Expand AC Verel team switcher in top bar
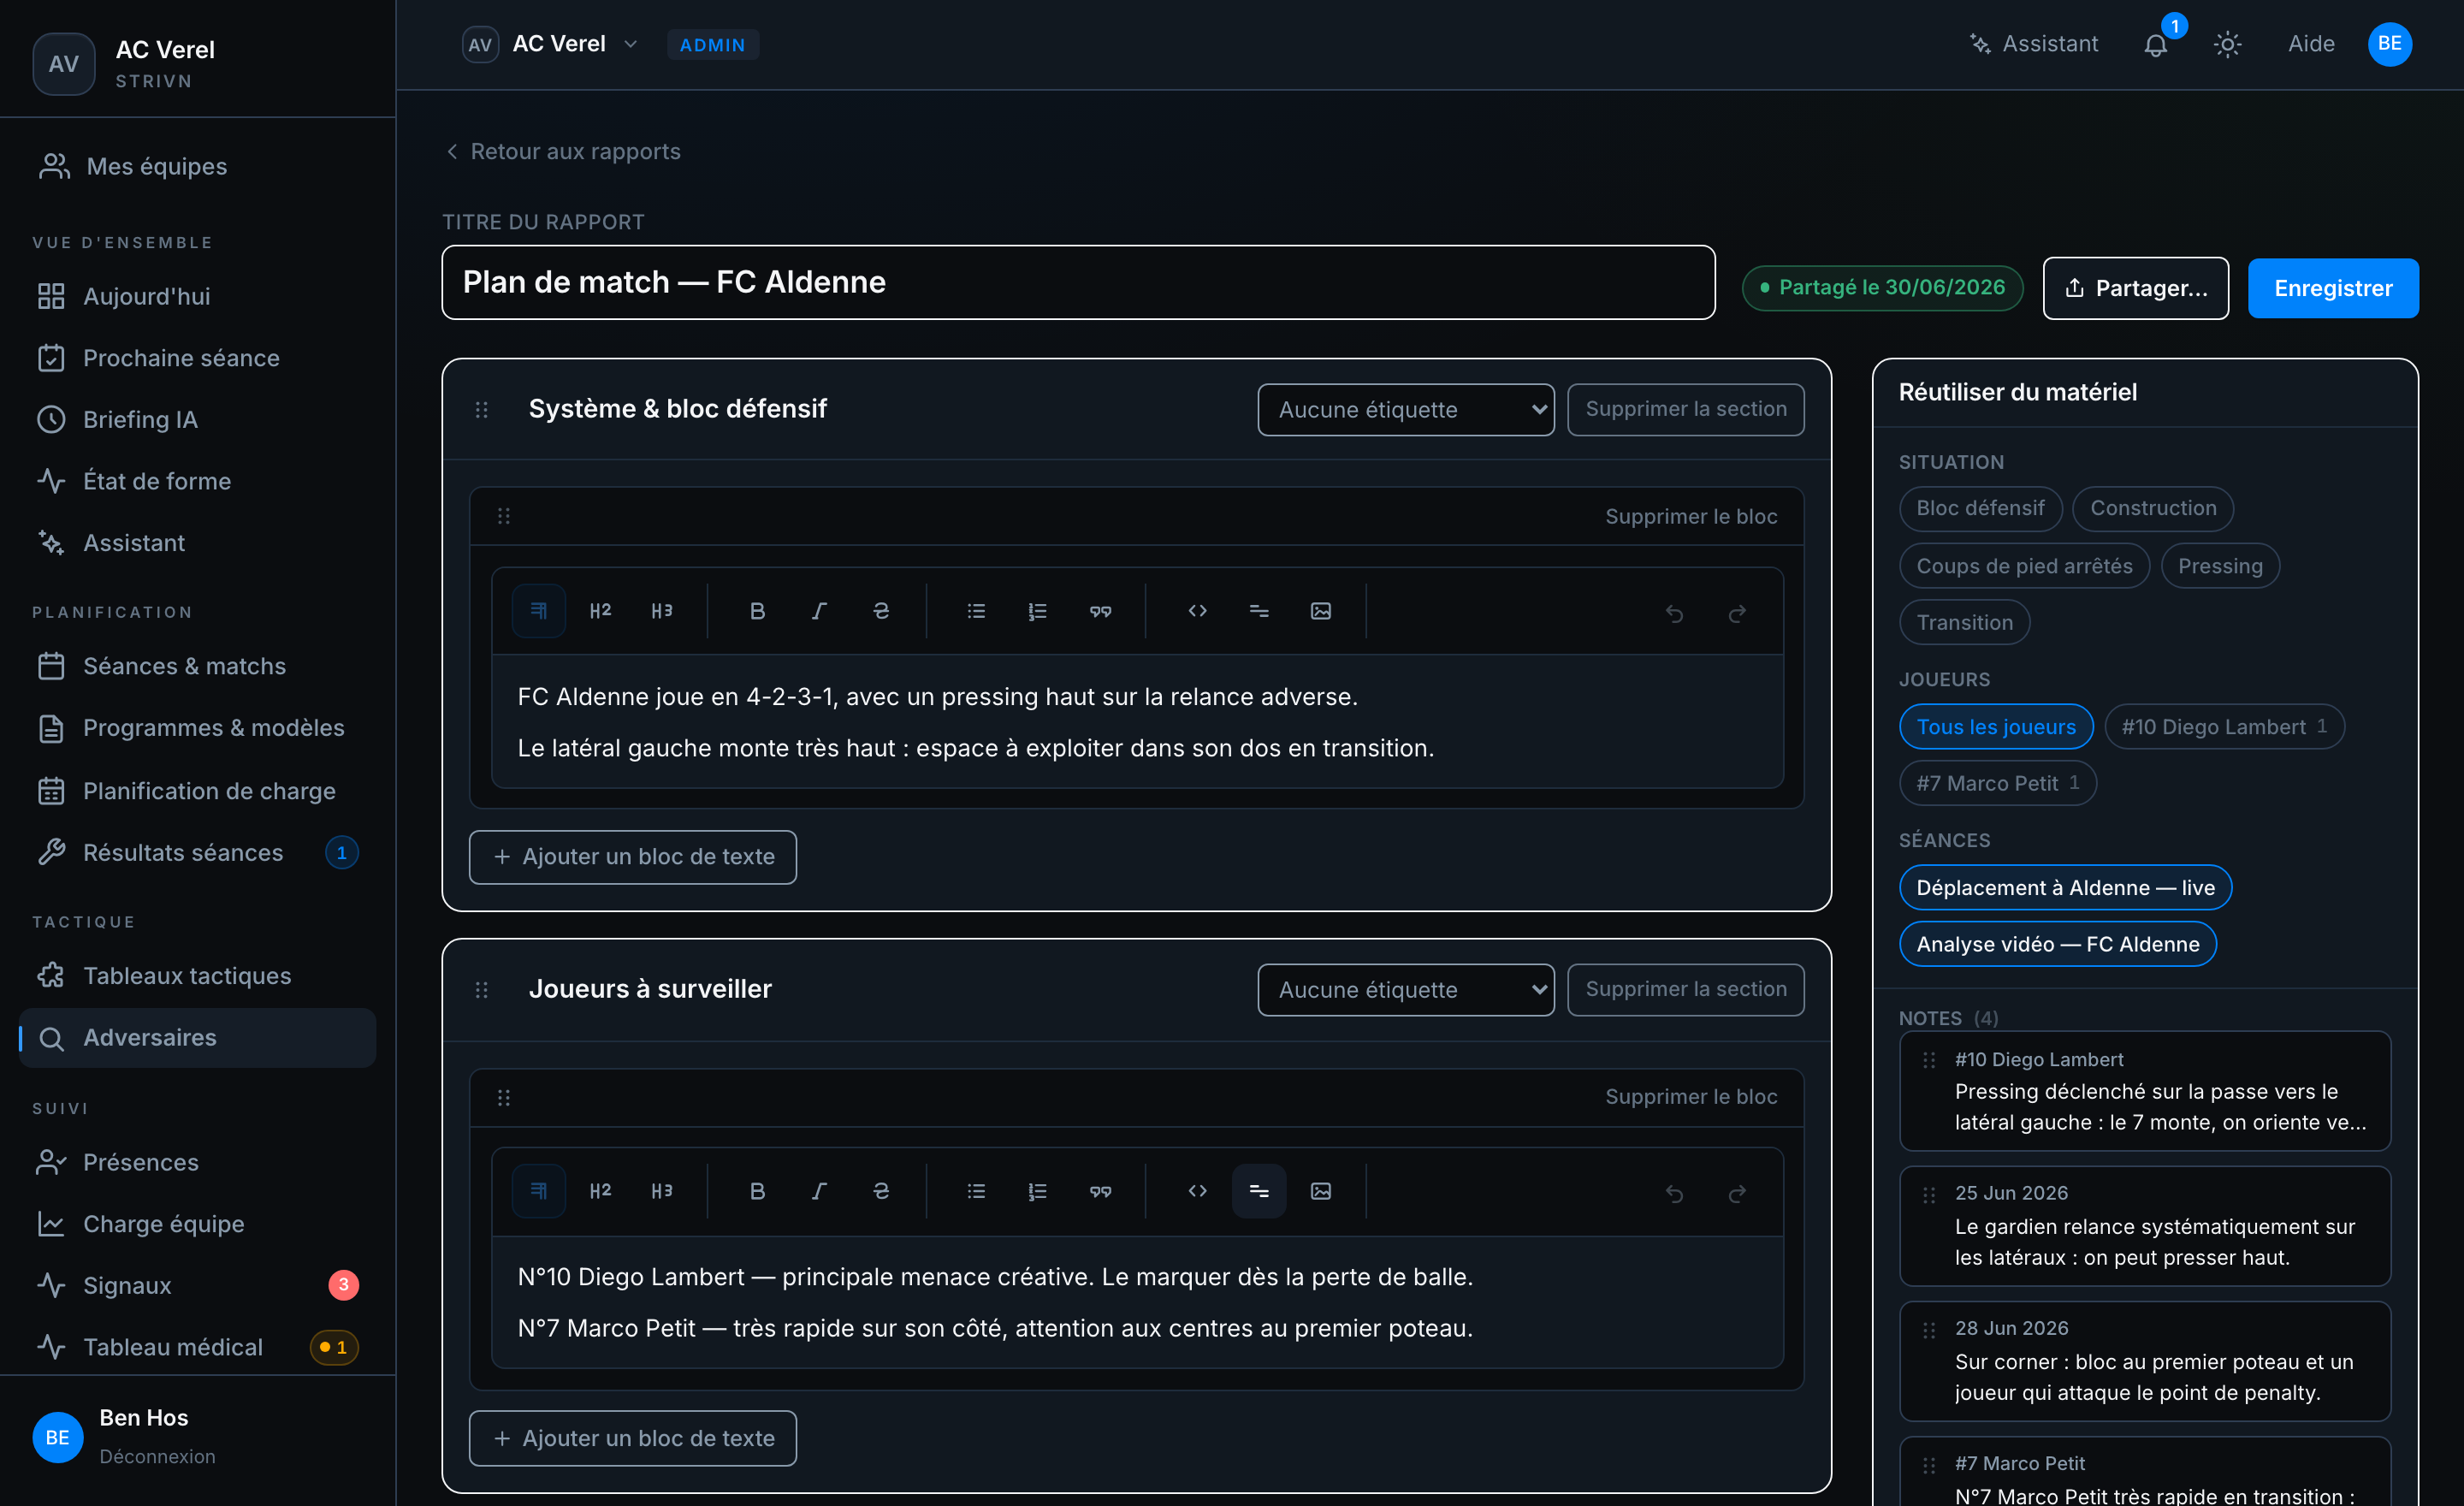Screen dimensions: 2464x1506 click(x=551, y=44)
